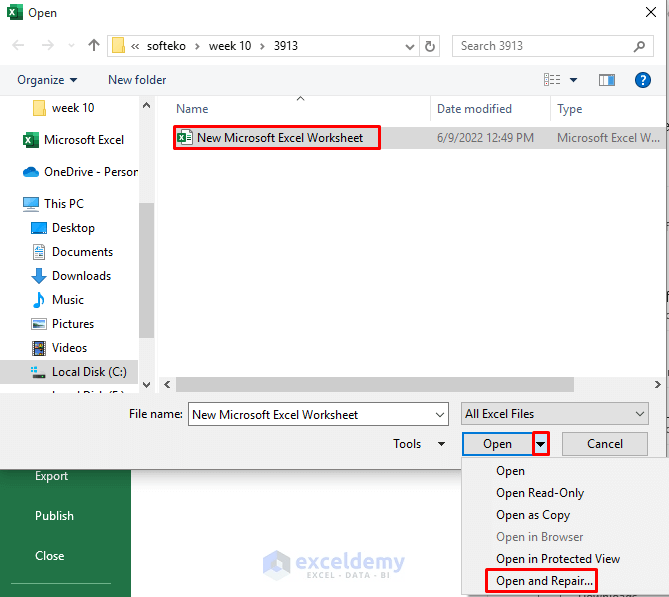Sort files by Type column header
Image resolution: width=669 pixels, height=597 pixels.
[x=569, y=109]
